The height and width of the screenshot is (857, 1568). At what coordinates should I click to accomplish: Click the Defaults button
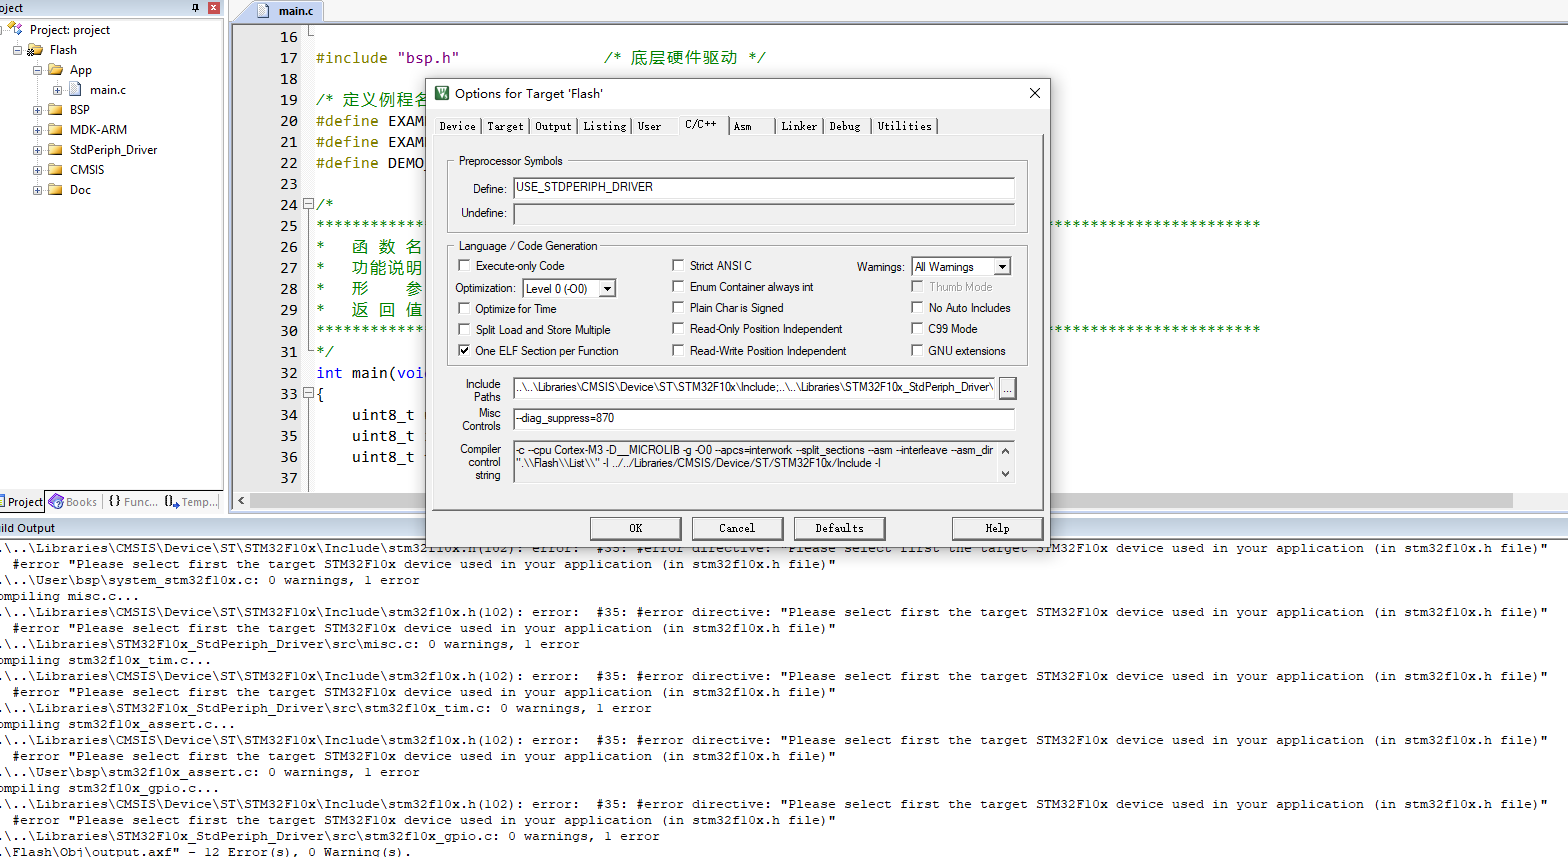point(840,528)
